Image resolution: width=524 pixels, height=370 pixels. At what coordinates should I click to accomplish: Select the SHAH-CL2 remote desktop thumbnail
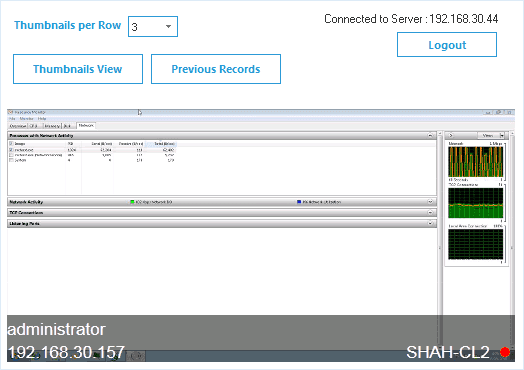261,235
